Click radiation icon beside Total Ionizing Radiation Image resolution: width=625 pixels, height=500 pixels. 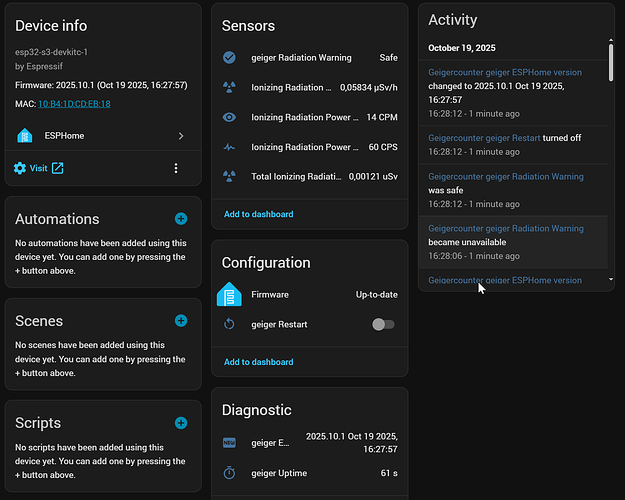click(229, 176)
